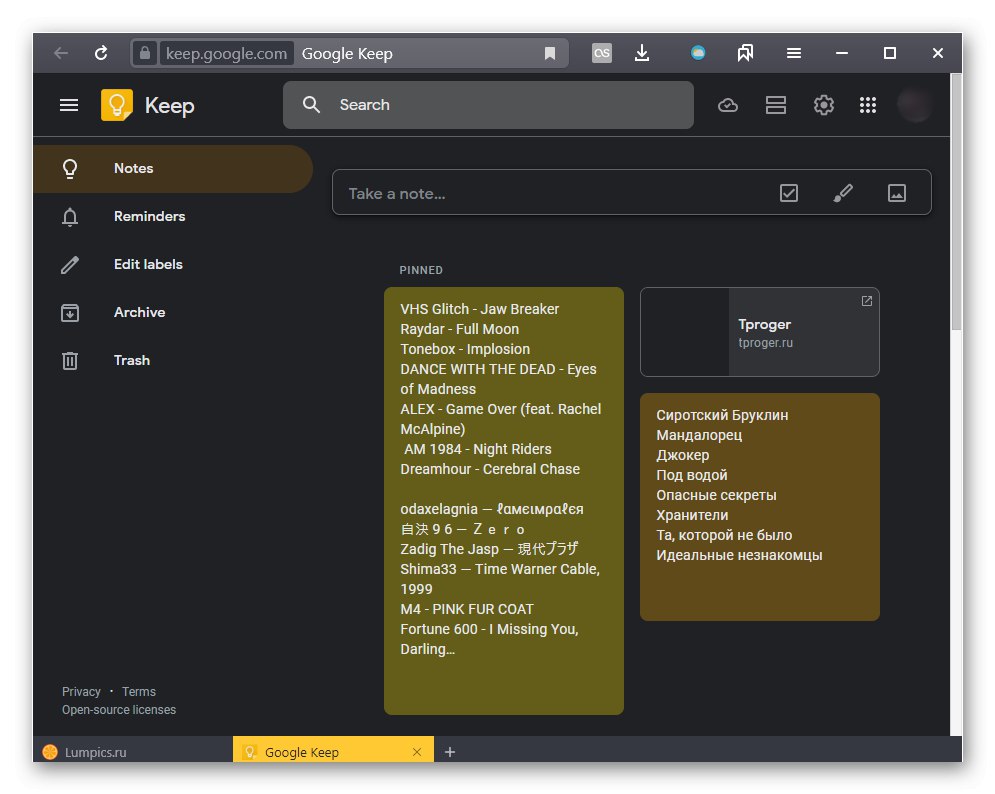Click 'Raydar - Full Moon' line
This screenshot has height=794, width=995.
click(459, 329)
